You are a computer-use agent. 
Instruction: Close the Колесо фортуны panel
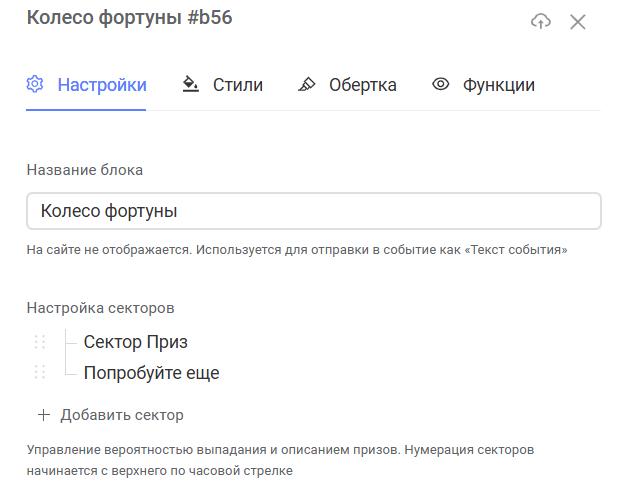578,22
